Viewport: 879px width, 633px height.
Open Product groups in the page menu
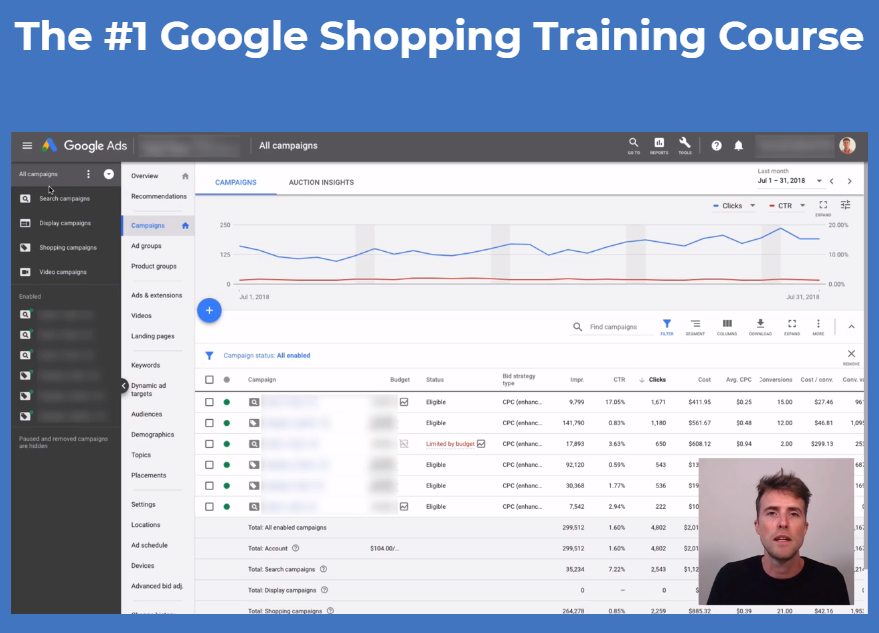(x=154, y=266)
